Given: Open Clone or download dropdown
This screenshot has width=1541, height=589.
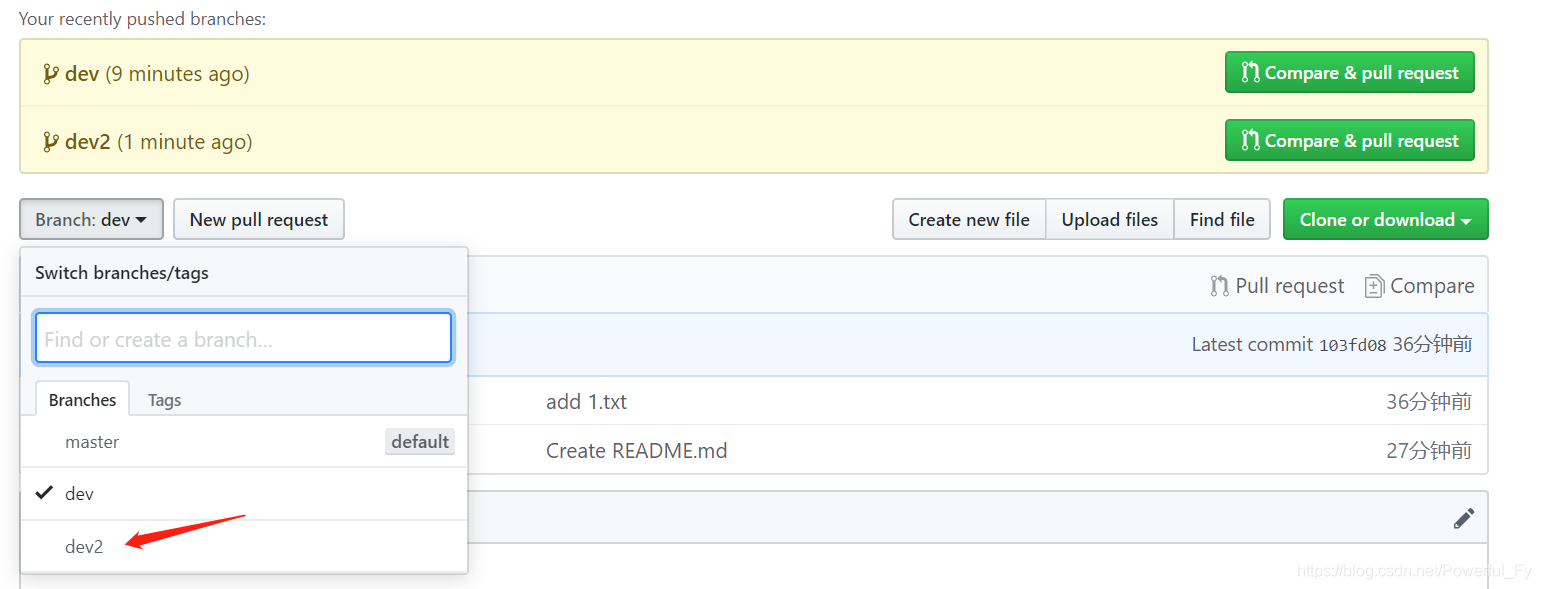Looking at the screenshot, I should coord(1385,219).
